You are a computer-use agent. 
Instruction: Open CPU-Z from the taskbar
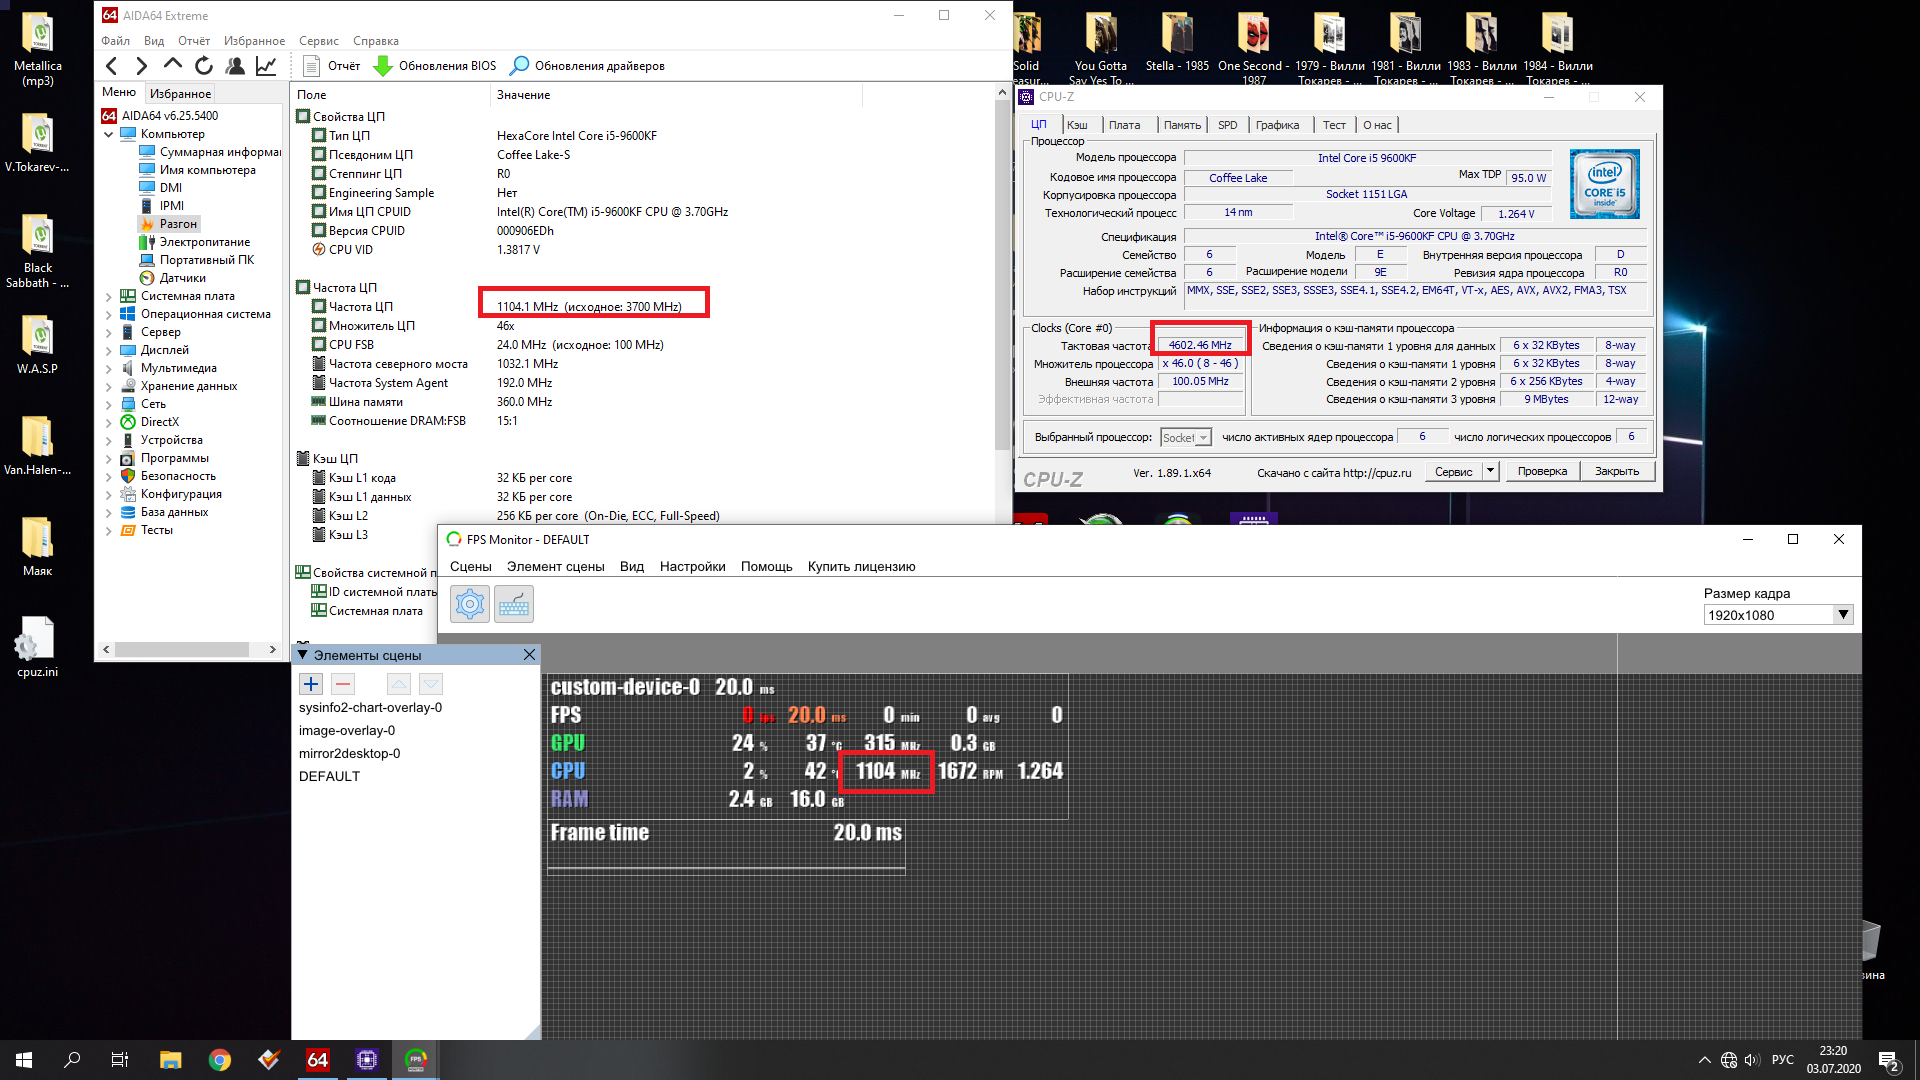367,1060
